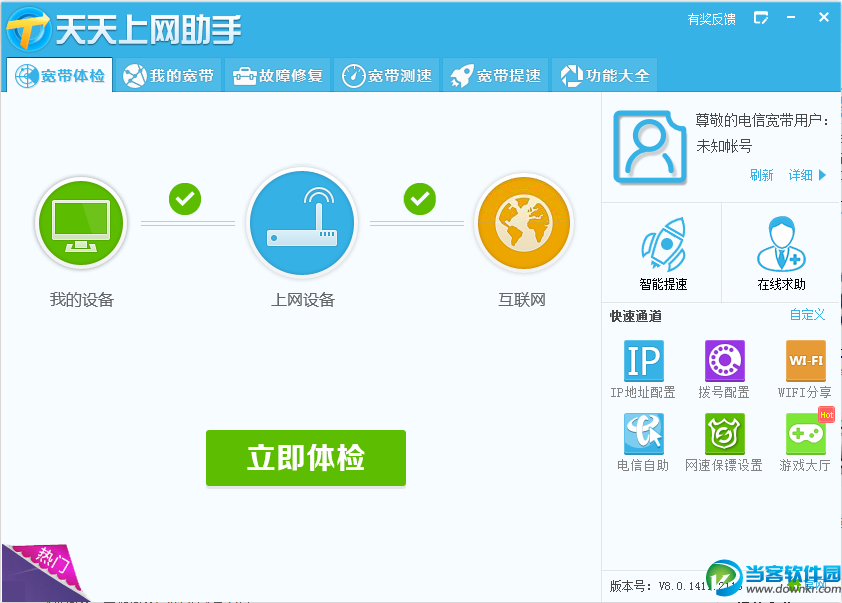
Task: Click the checkmark between 我的设备 and 上网设备
Action: tap(185, 199)
